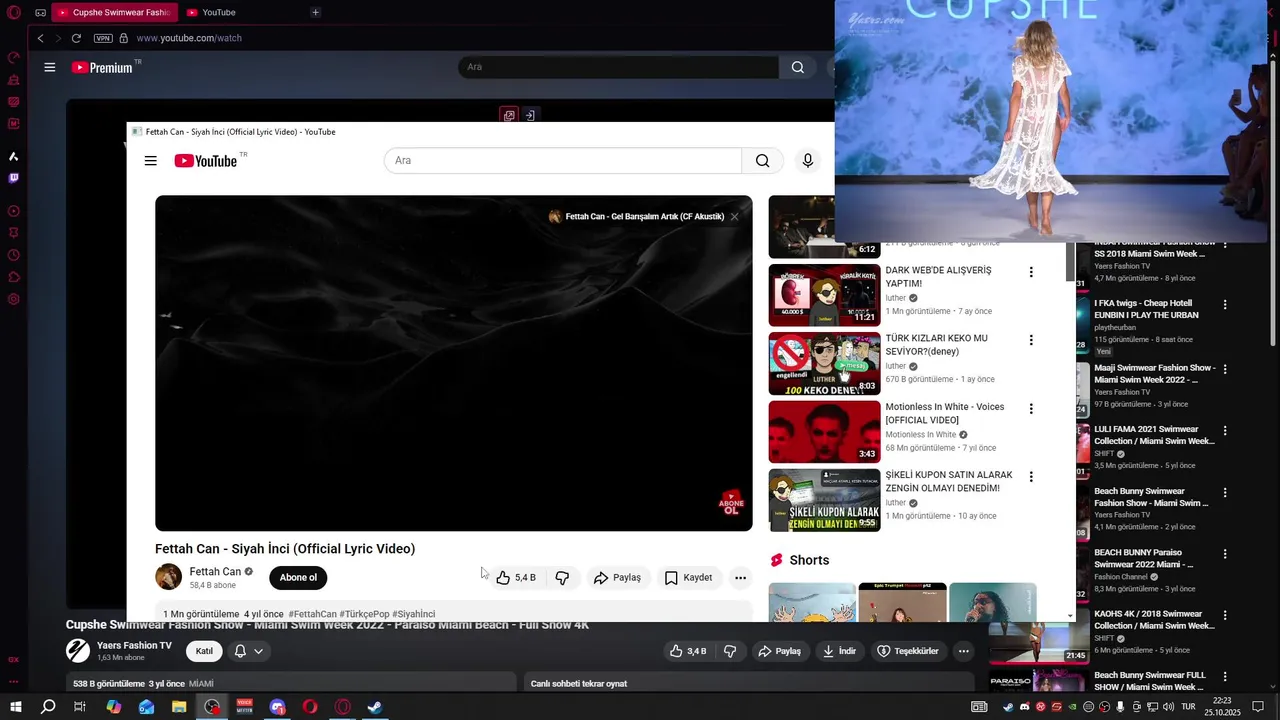The image size is (1280, 720).
Task: Click the voice search microphone in popup window
Action: [x=808, y=161]
